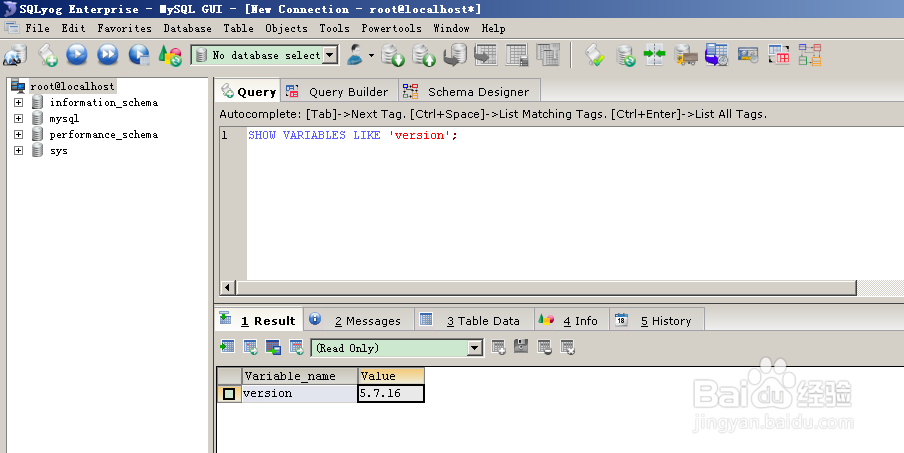The height and width of the screenshot is (453, 904).
Task: Click the Value column header
Action: click(391, 376)
